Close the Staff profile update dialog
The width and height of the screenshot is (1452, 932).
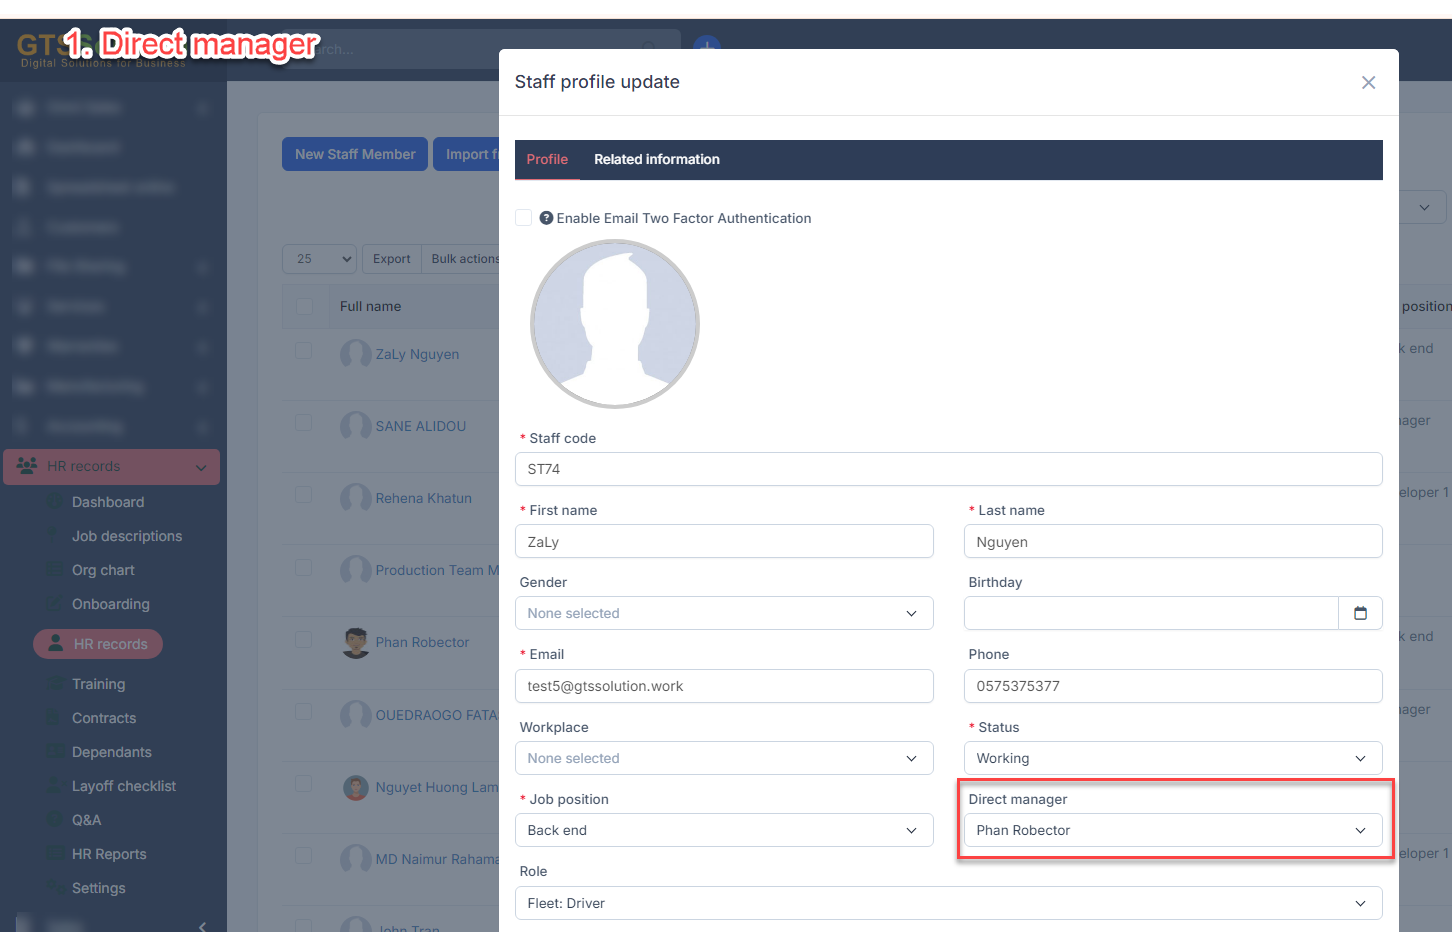point(1368,82)
